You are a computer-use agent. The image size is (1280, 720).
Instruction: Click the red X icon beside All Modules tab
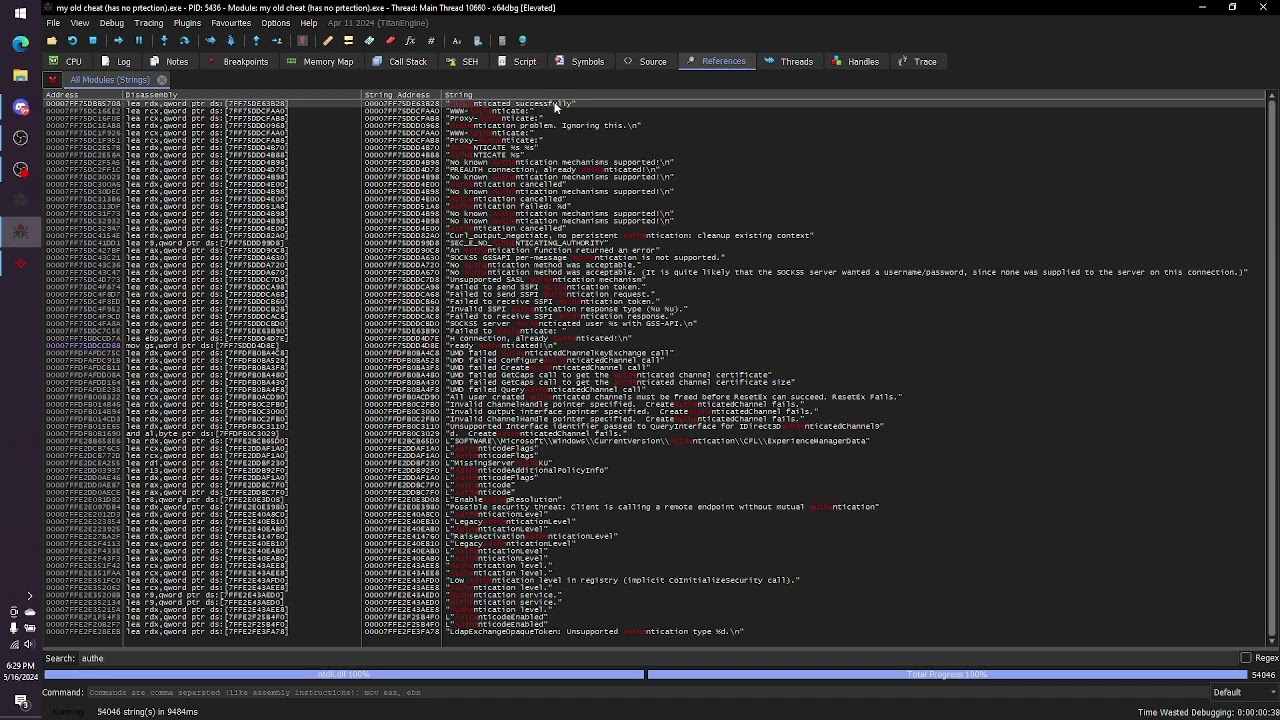(x=53, y=80)
